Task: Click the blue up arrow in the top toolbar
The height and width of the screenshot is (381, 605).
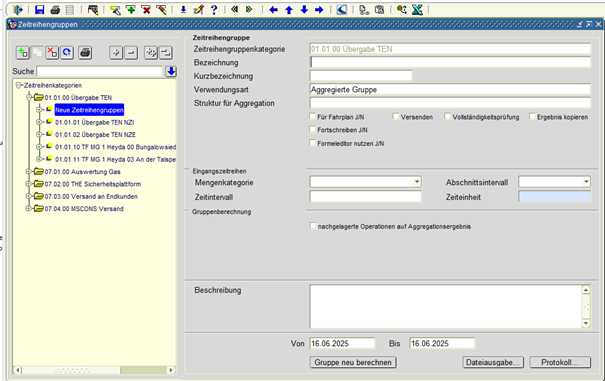Action: point(289,10)
